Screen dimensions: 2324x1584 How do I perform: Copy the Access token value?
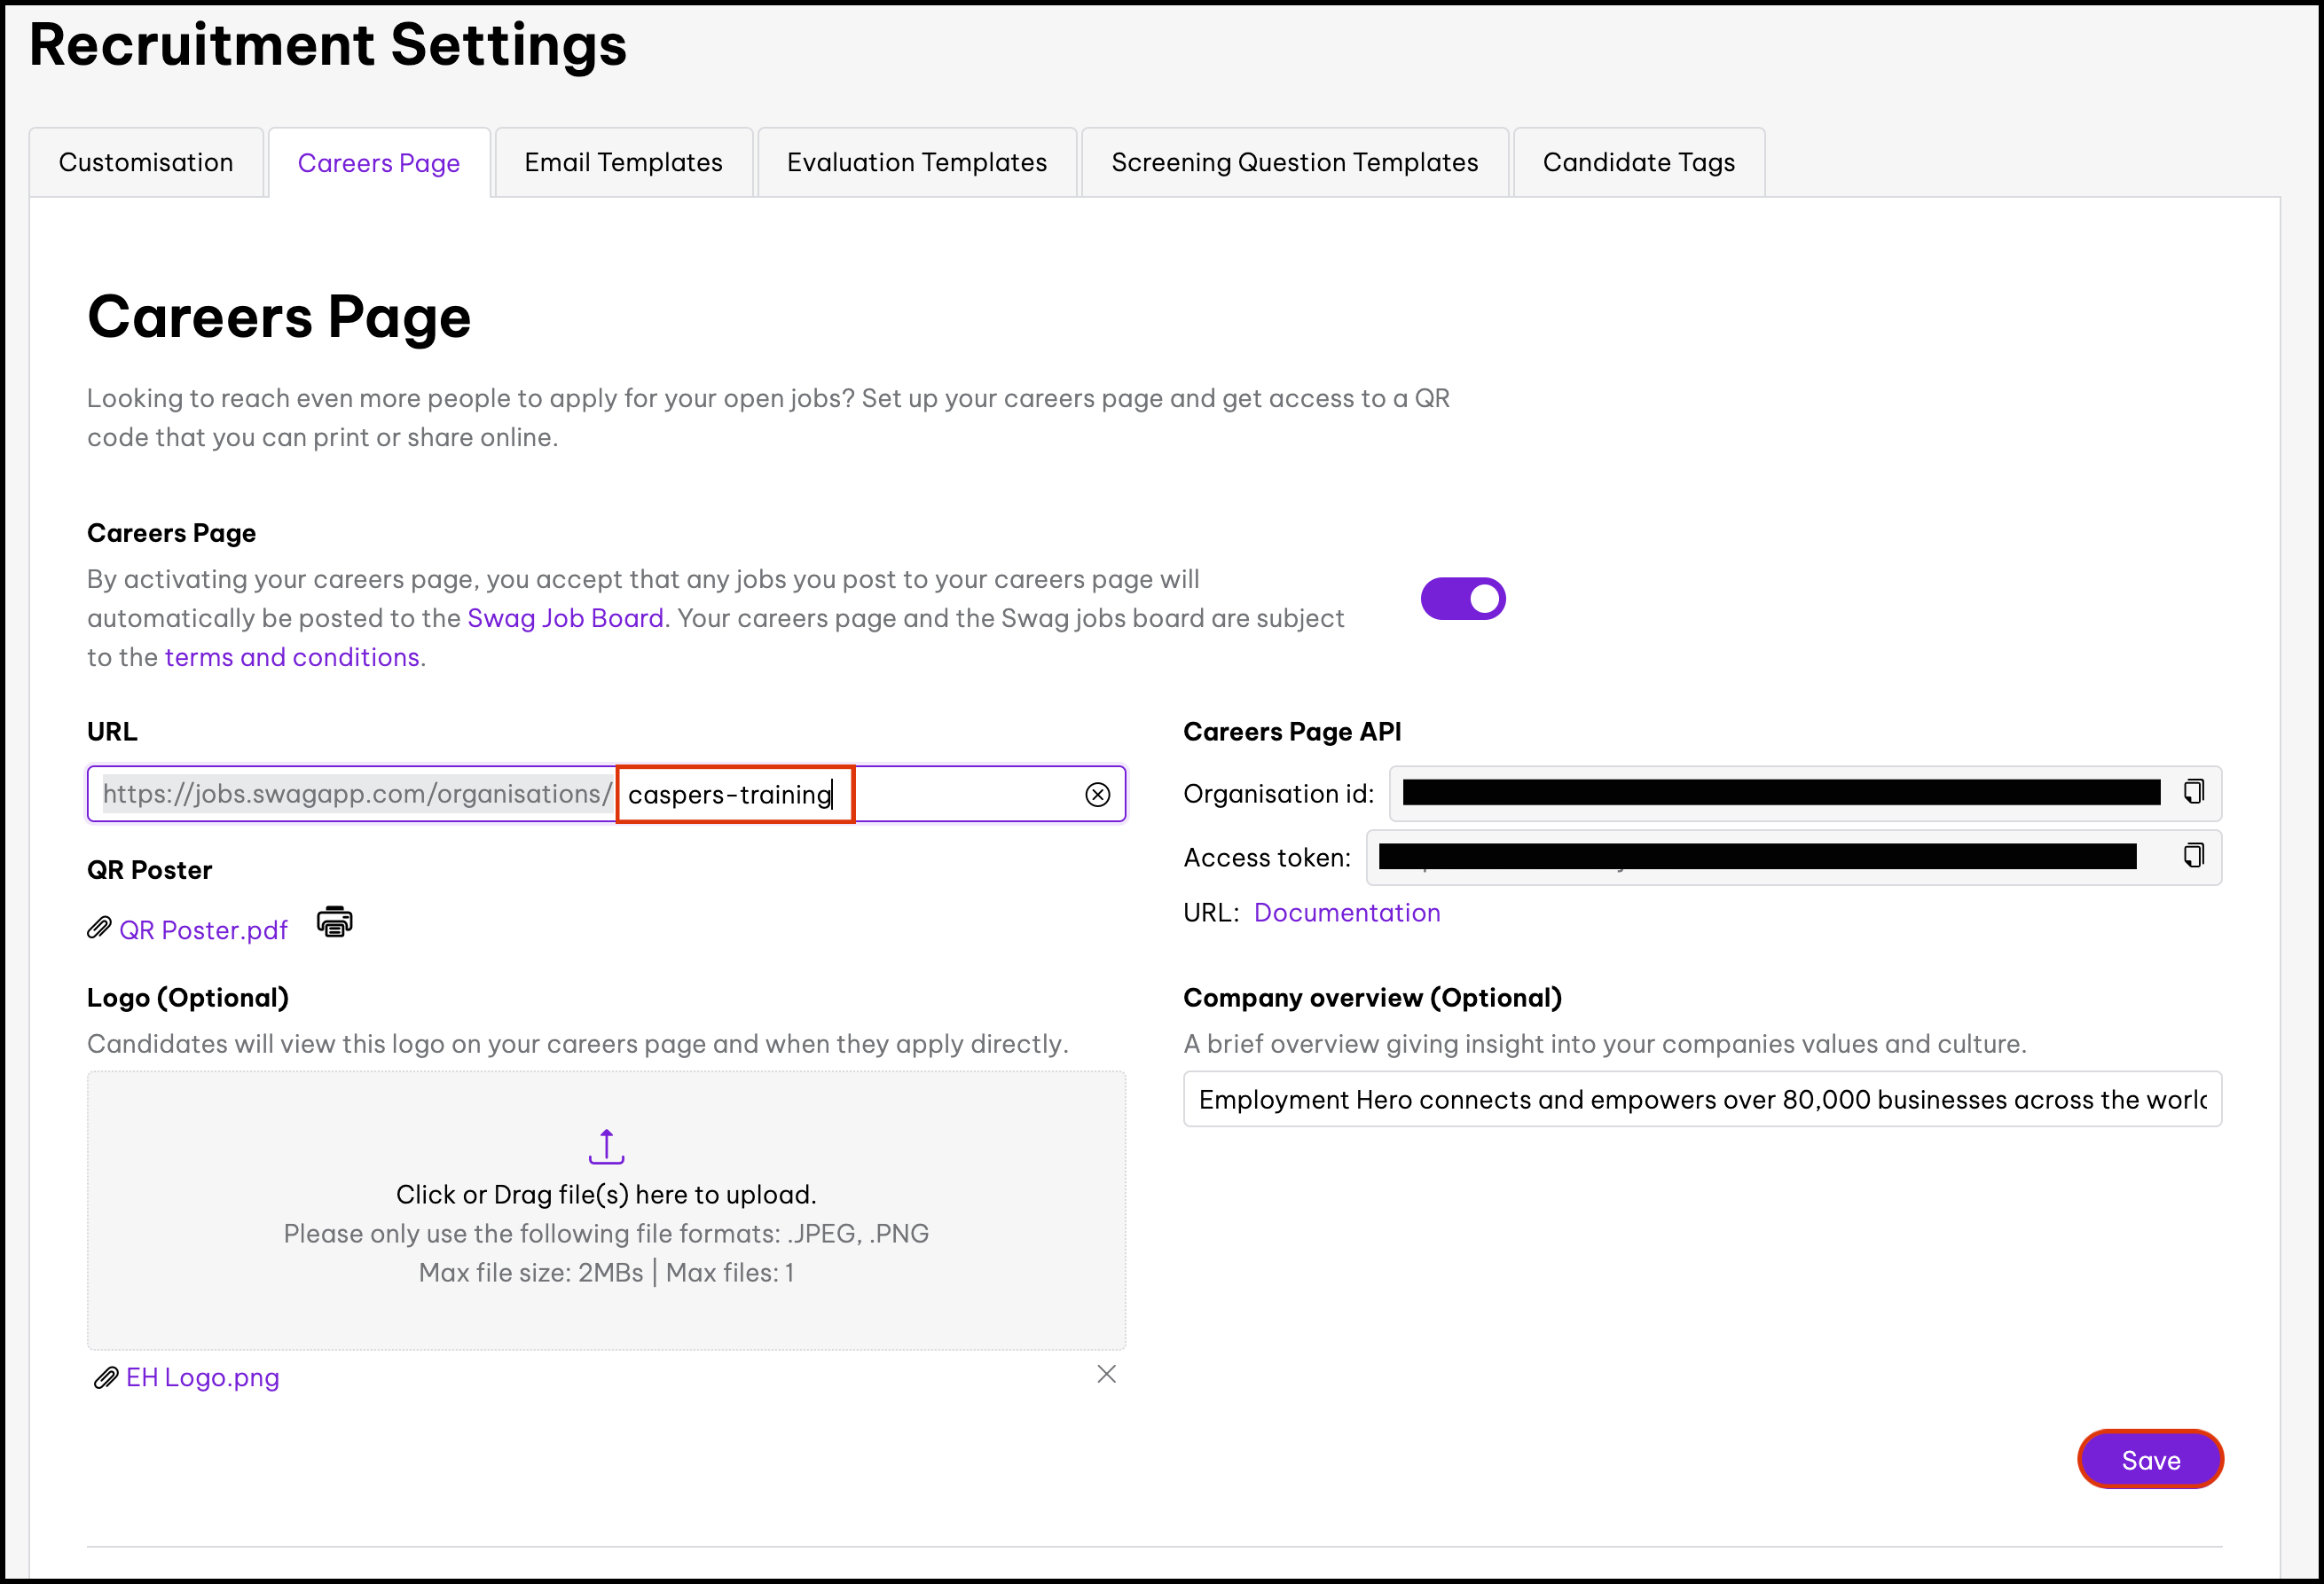point(2193,856)
